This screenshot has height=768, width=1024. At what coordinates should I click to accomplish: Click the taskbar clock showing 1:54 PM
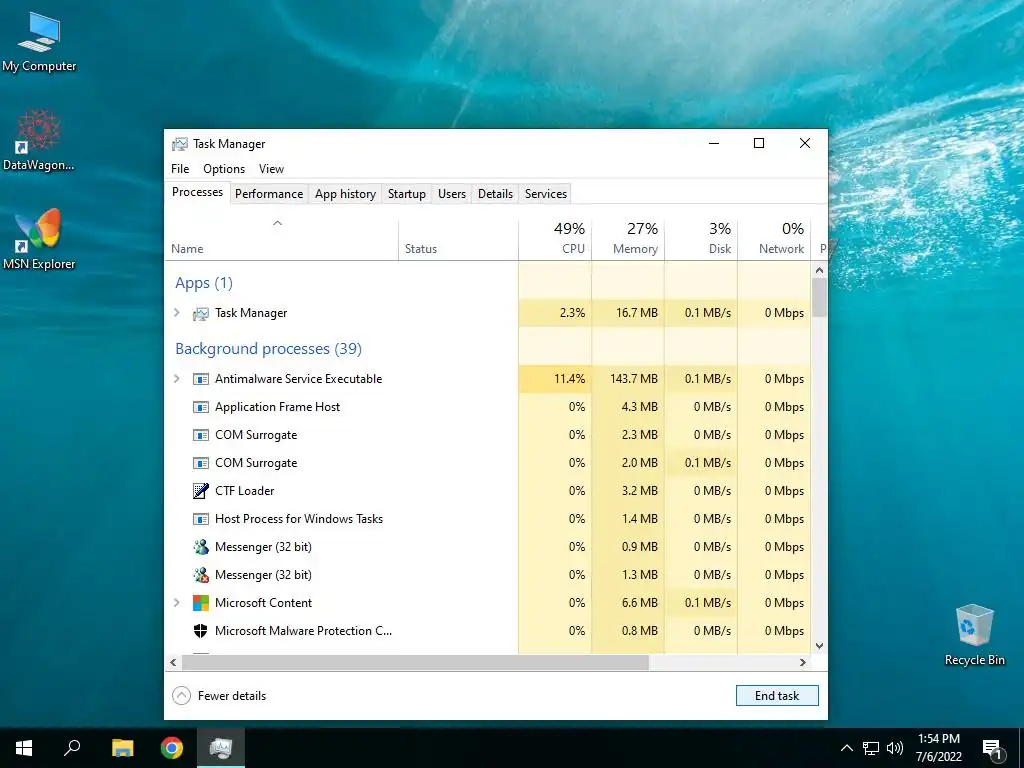point(938,748)
